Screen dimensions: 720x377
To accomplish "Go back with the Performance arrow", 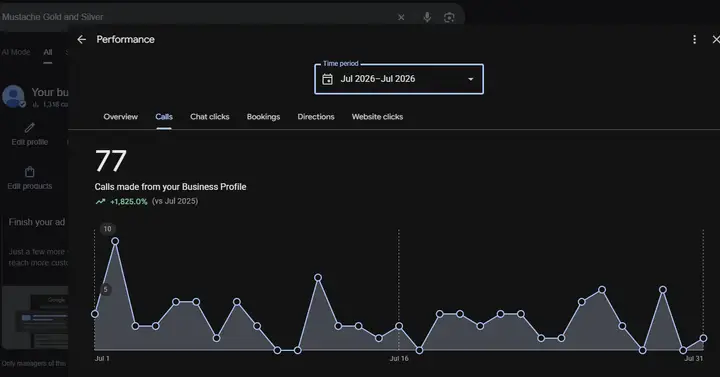I will tap(82, 39).
